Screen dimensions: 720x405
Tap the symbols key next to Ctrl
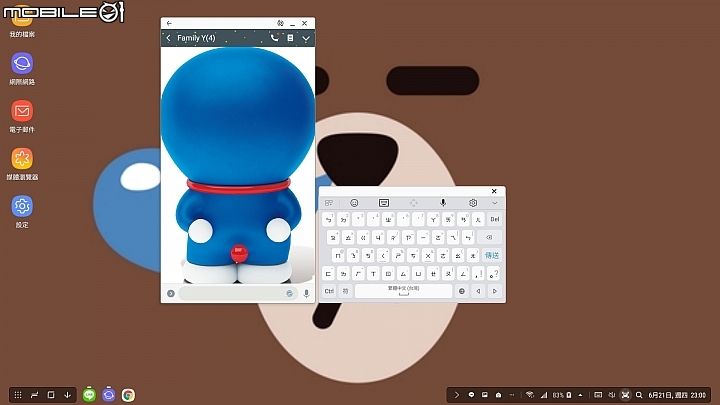345,291
